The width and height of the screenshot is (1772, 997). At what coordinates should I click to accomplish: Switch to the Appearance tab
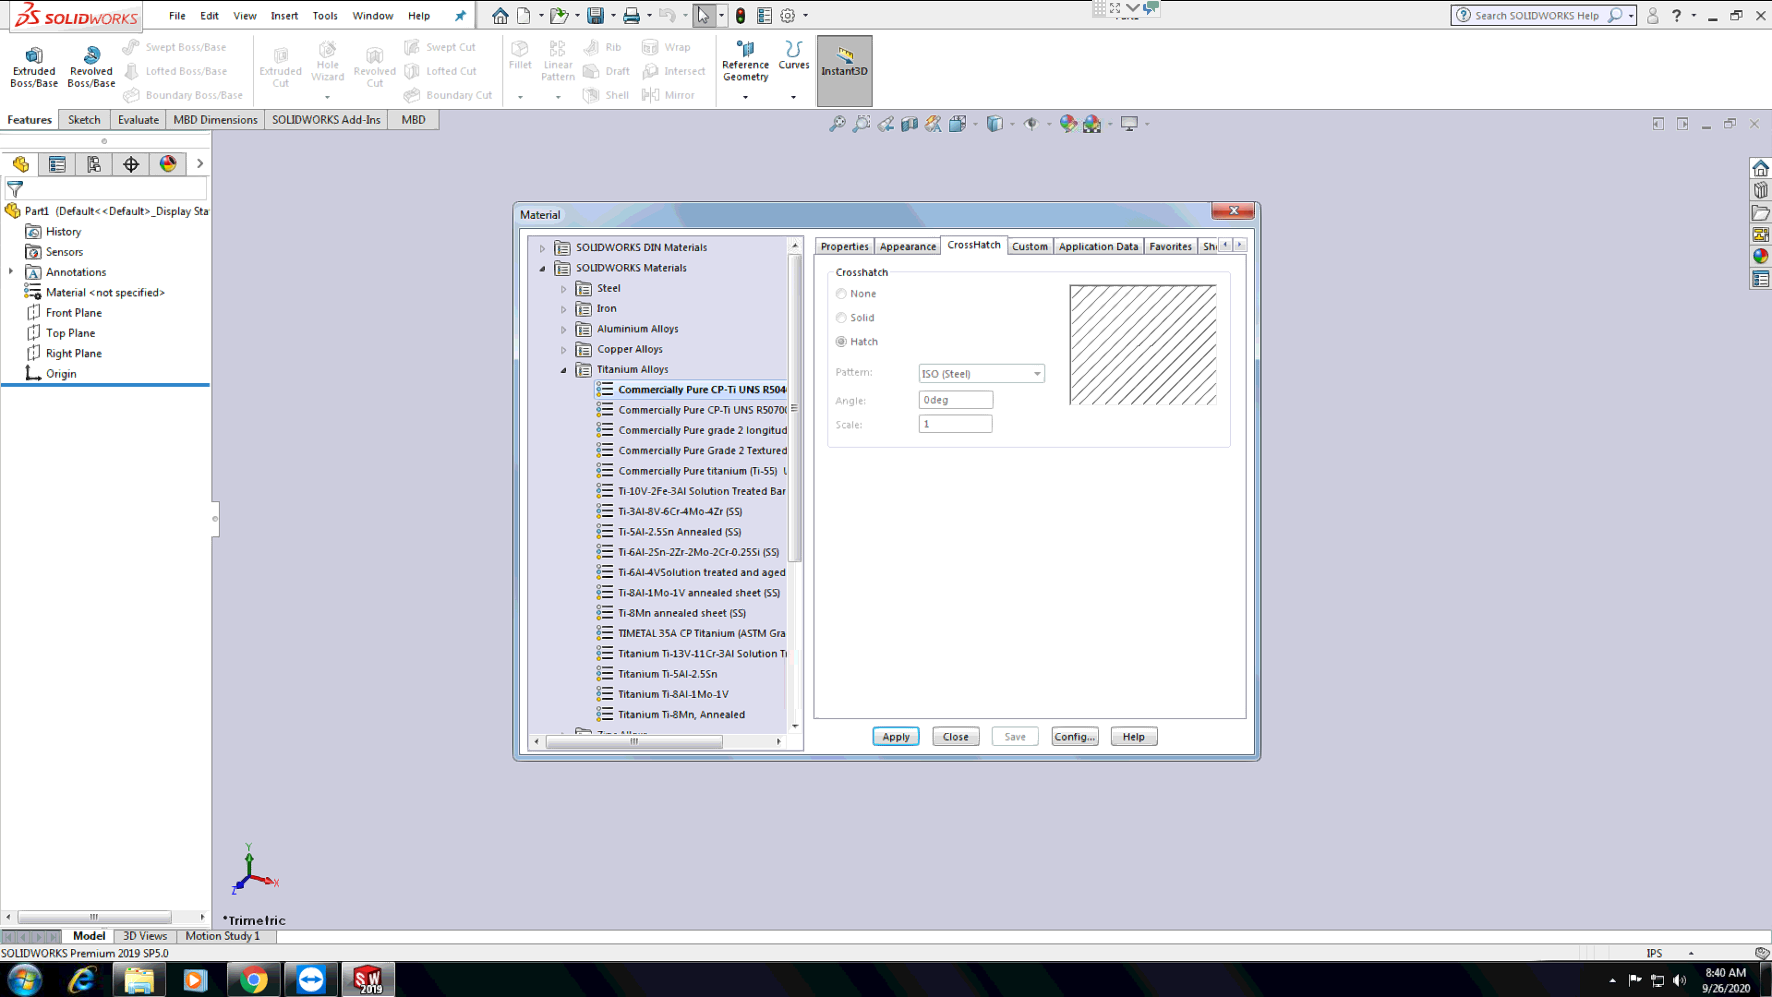pos(908,246)
